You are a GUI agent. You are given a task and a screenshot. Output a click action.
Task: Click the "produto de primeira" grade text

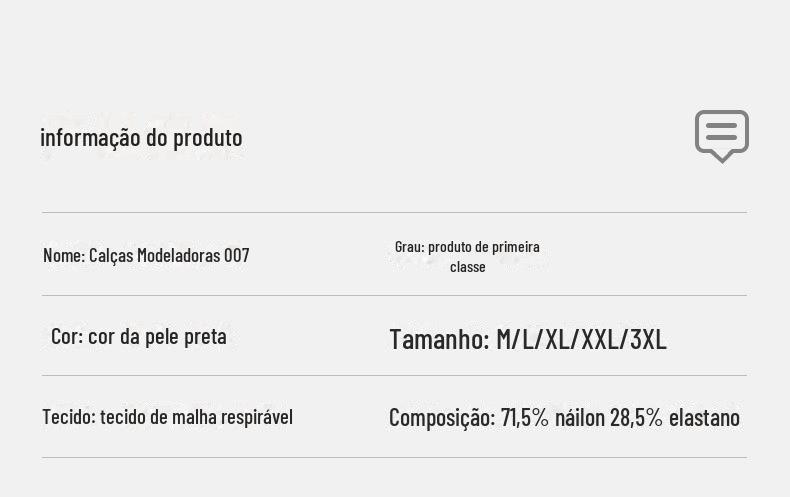tap(484, 247)
